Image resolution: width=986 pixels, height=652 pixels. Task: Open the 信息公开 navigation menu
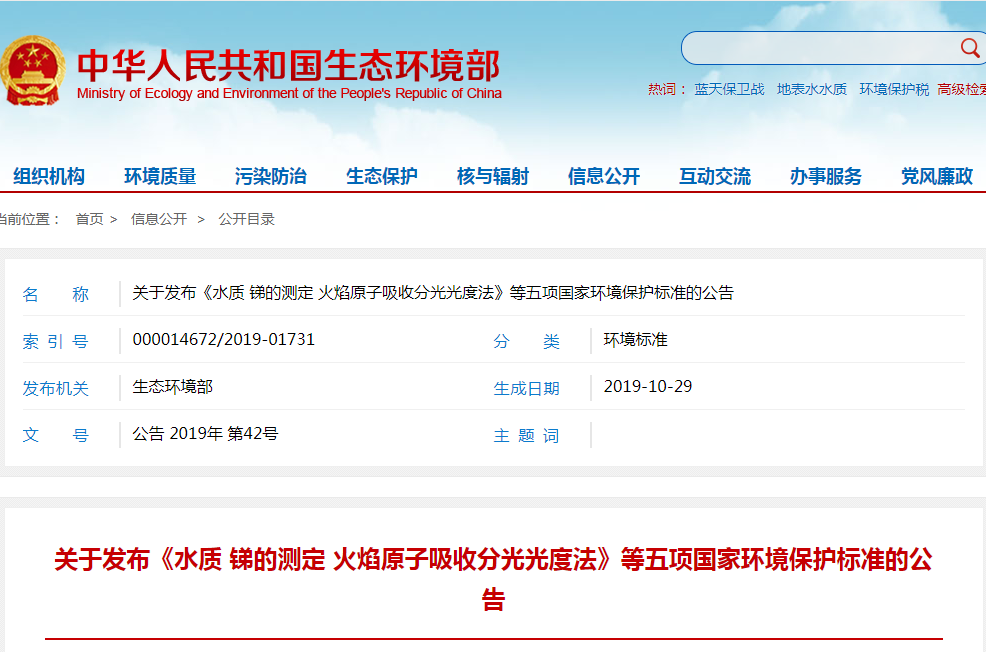(604, 176)
